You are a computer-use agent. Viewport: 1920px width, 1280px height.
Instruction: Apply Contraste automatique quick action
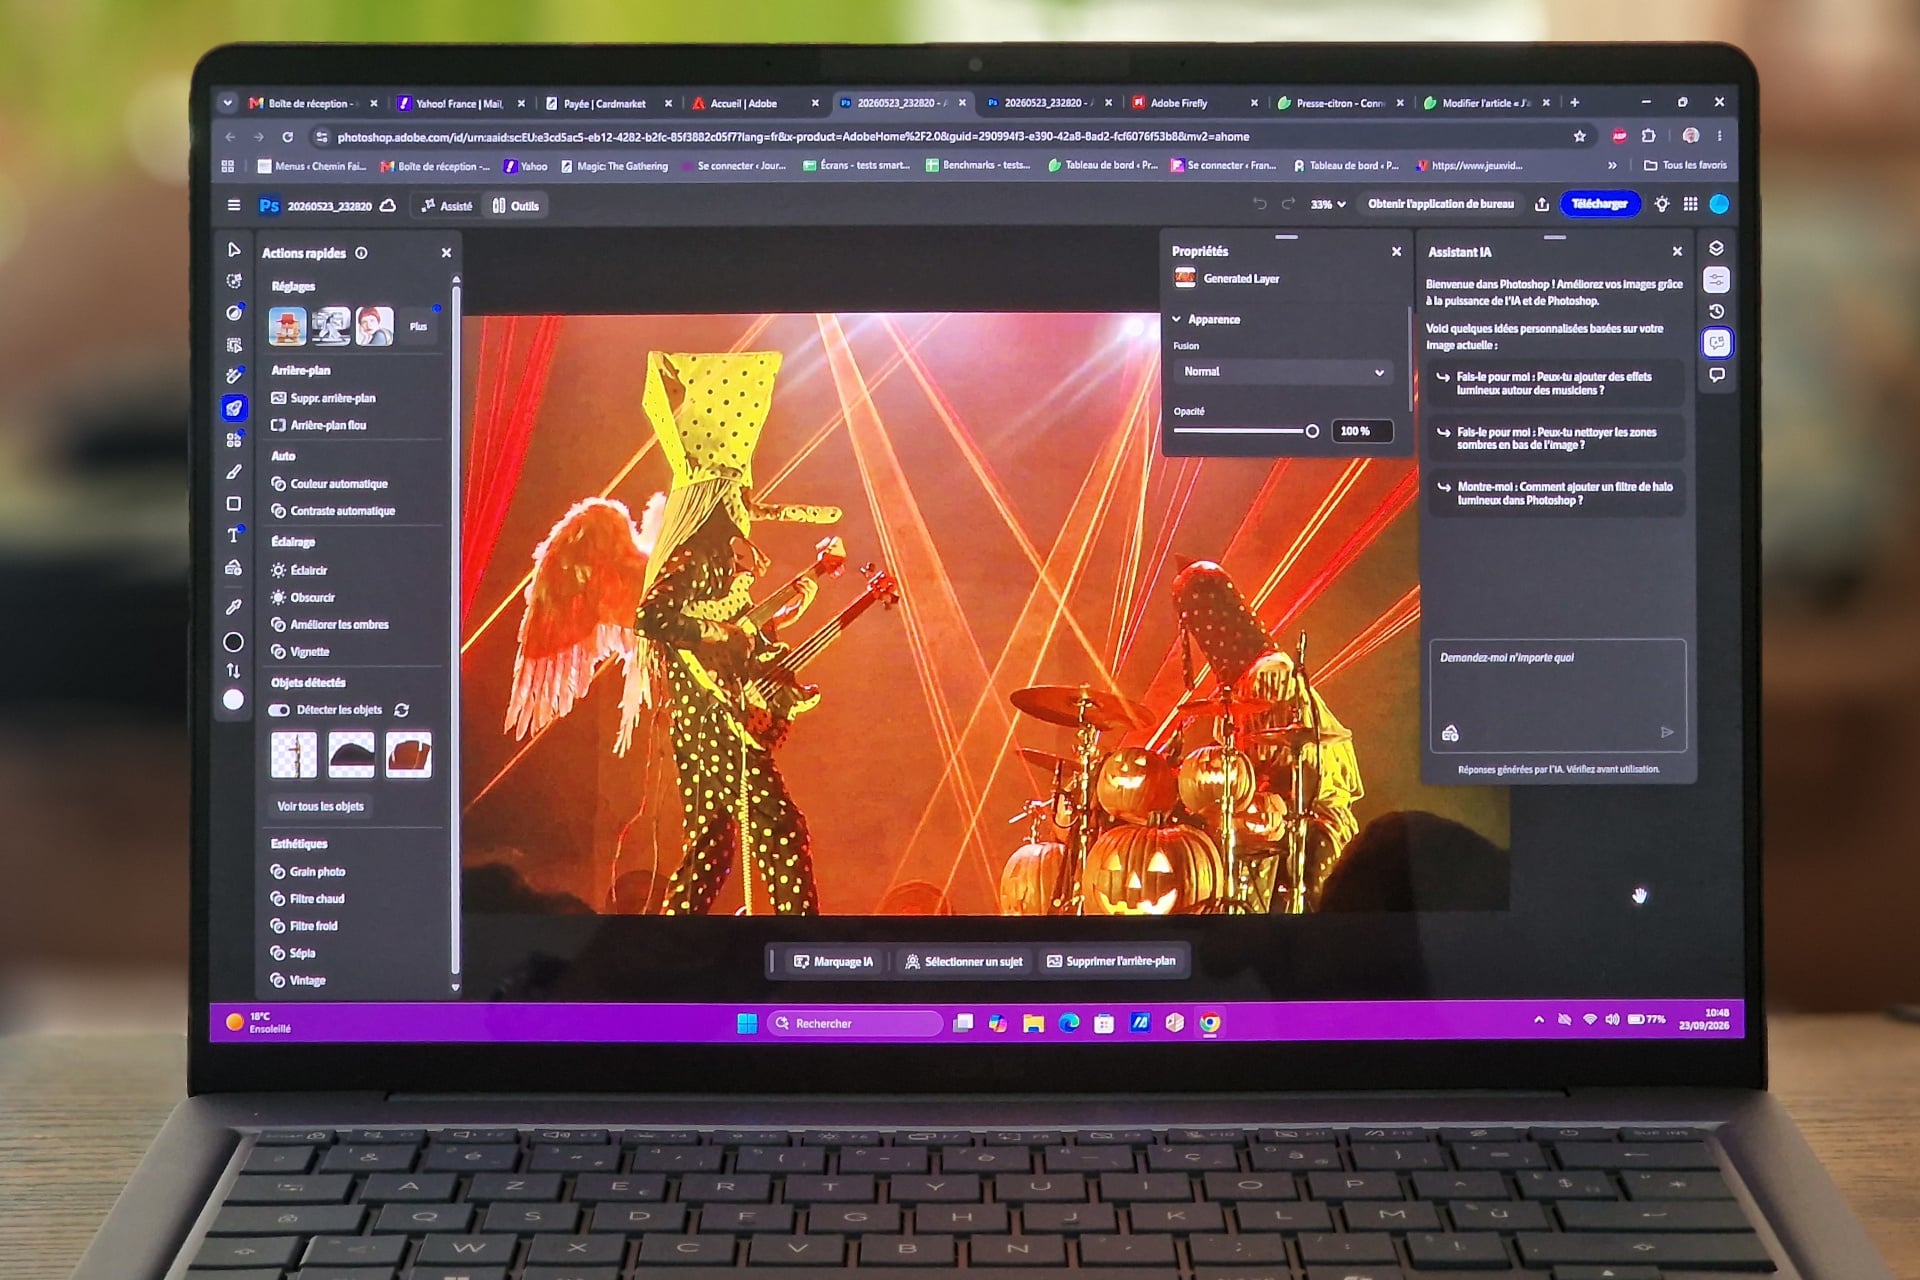333,511
